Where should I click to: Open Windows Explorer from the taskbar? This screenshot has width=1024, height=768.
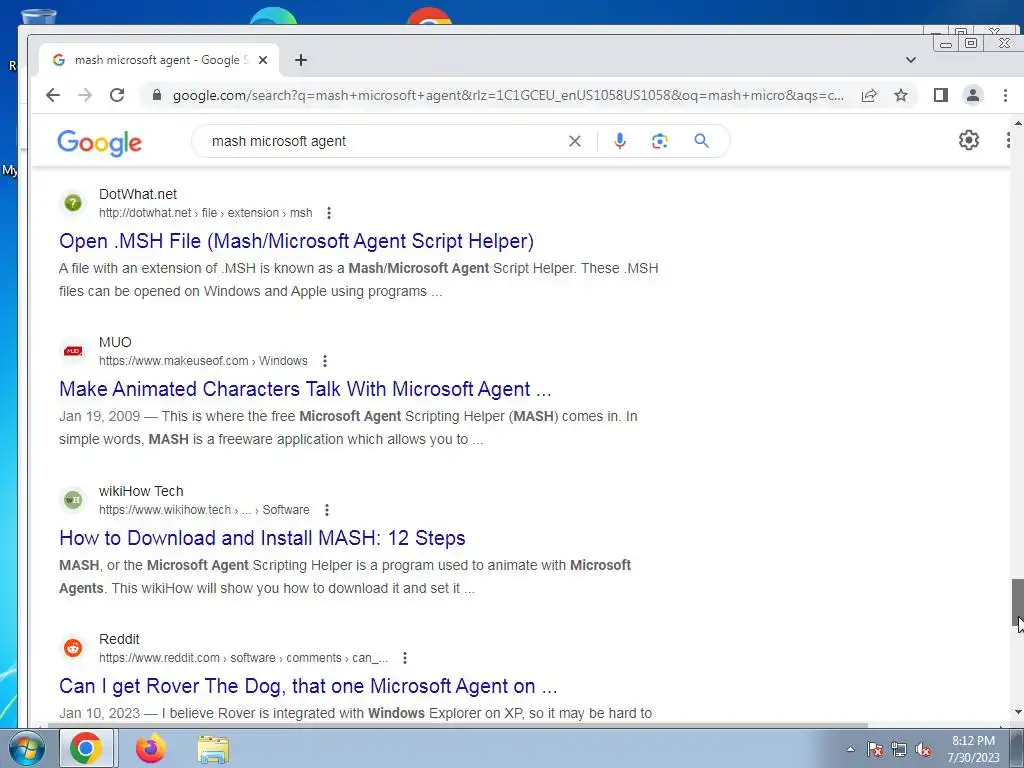pos(213,750)
